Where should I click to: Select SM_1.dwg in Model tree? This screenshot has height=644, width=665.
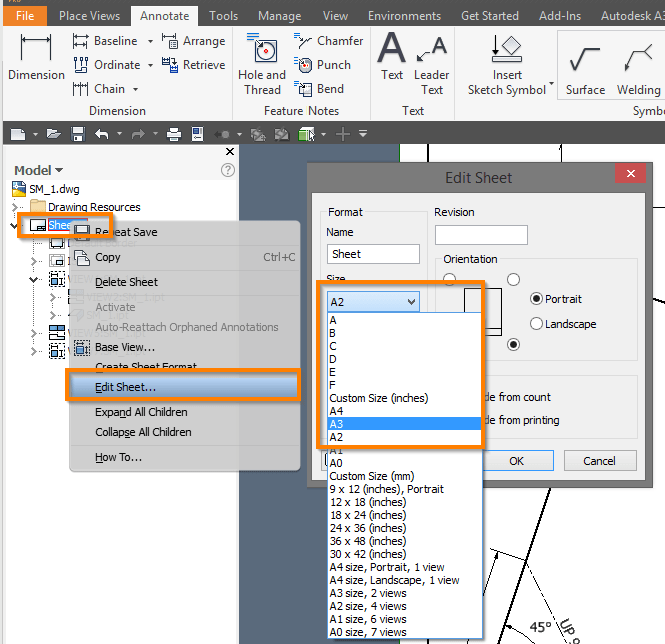pos(46,189)
